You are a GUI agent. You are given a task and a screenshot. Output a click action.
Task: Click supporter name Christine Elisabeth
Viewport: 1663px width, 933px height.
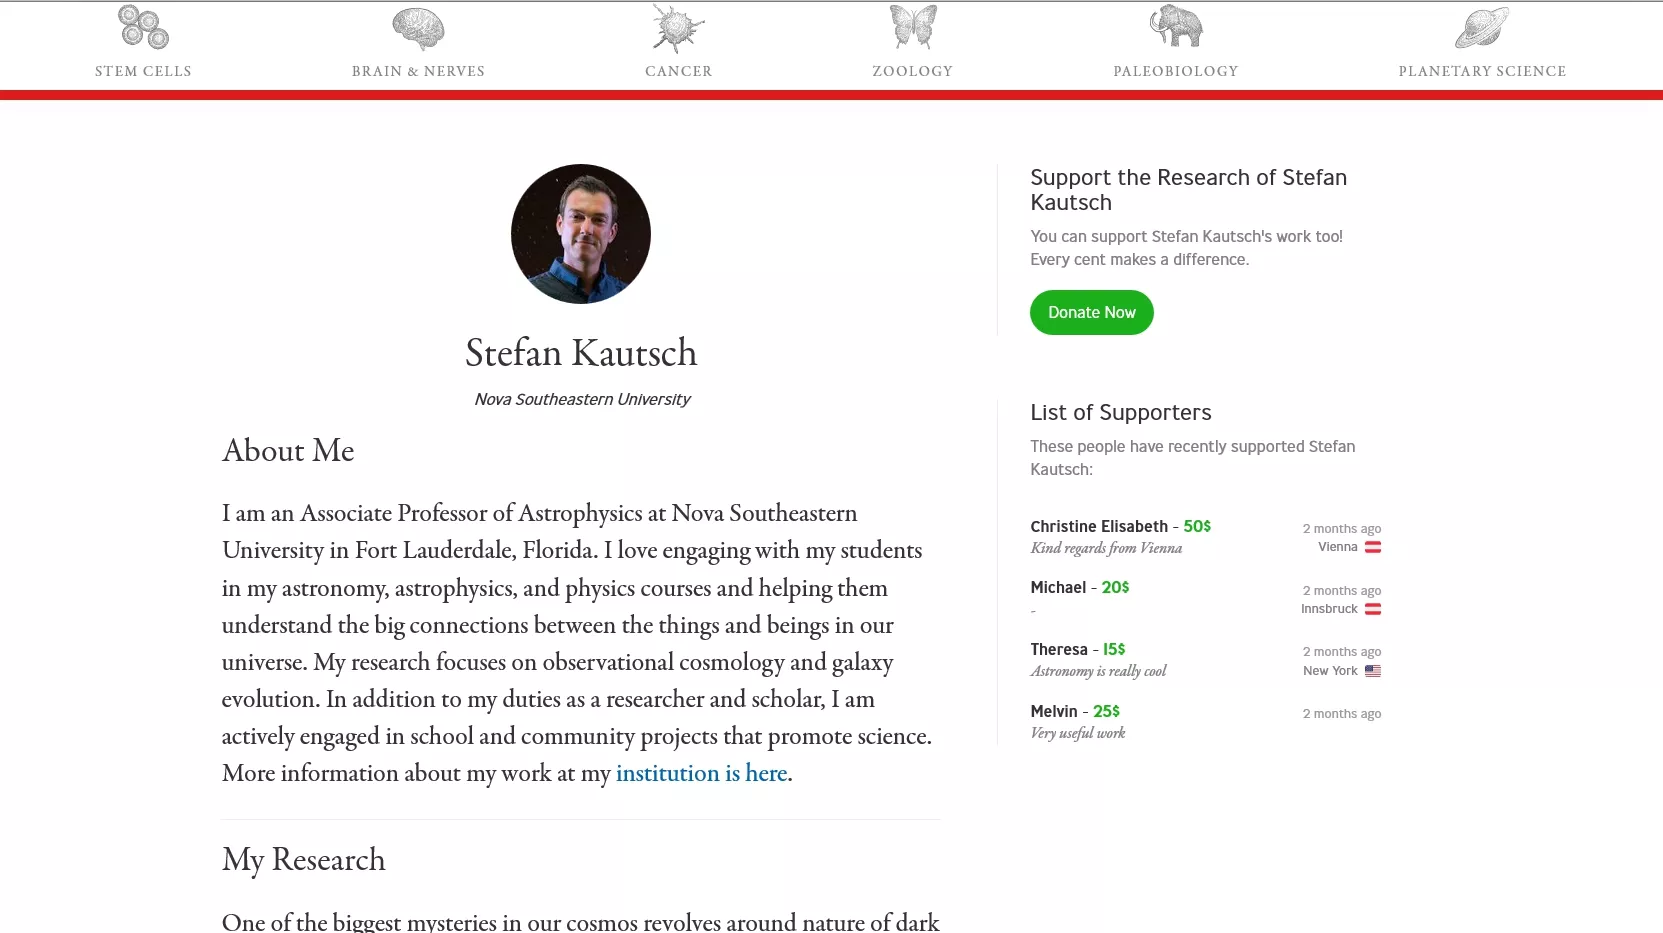click(1099, 527)
